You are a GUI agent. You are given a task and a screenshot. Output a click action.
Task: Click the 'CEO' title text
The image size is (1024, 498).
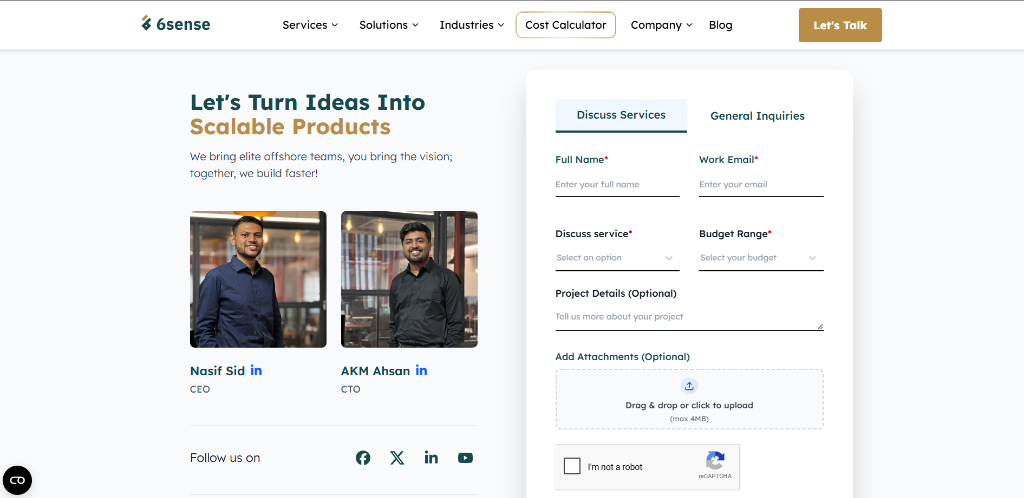coord(200,389)
